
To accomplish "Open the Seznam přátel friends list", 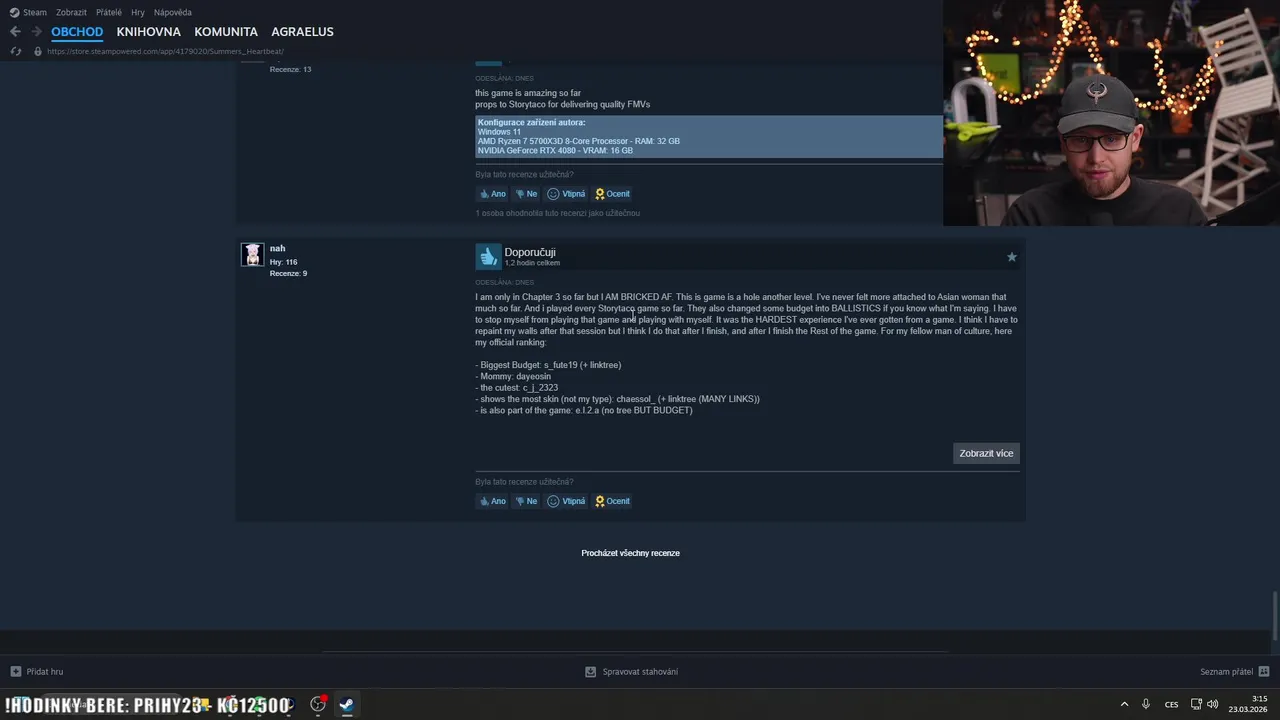I will 1226,672.
